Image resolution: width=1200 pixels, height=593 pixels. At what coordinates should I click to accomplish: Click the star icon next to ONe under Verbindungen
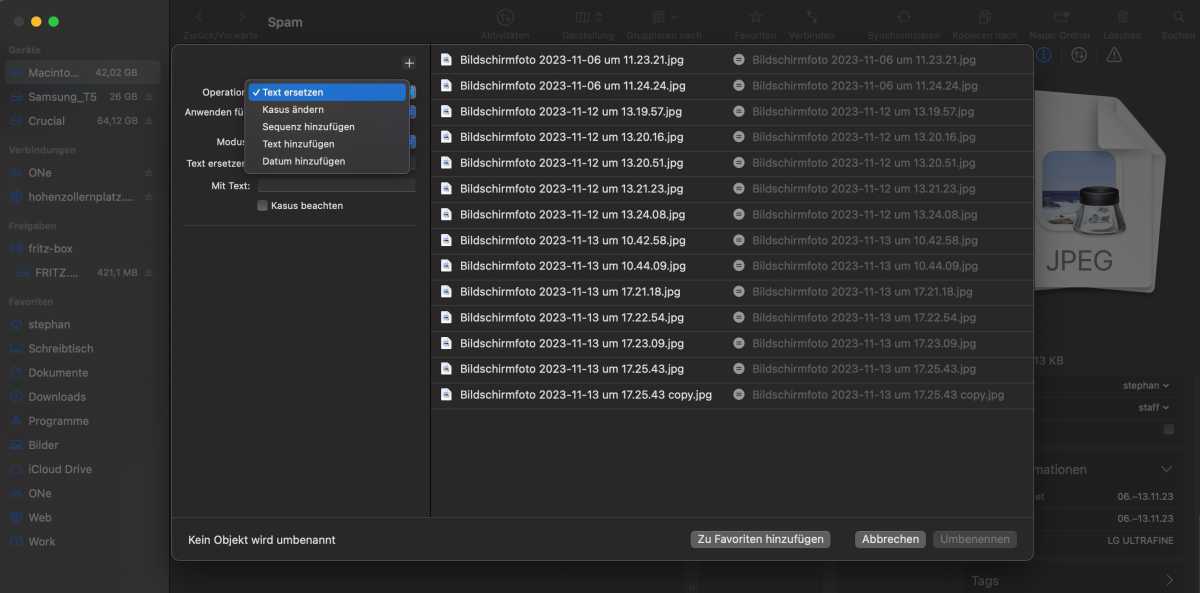tap(149, 173)
